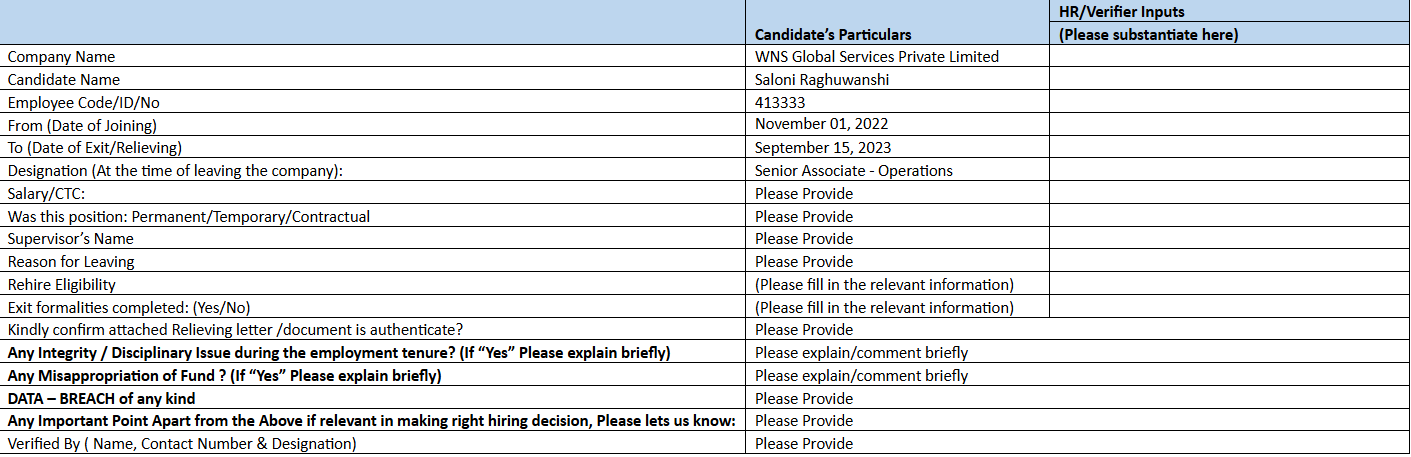This screenshot has width=1411, height=457.
Task: Click the HR/Verifier input cell for Company Name
Action: (x=1229, y=57)
